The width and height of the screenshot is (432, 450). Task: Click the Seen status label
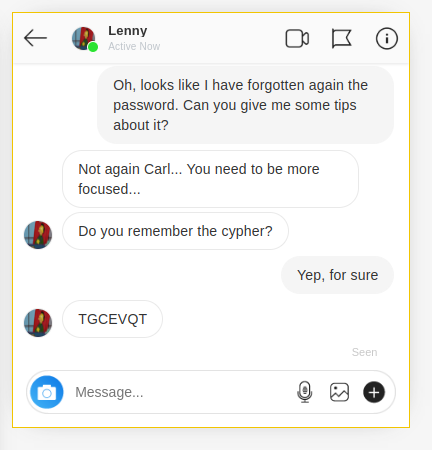(x=365, y=352)
